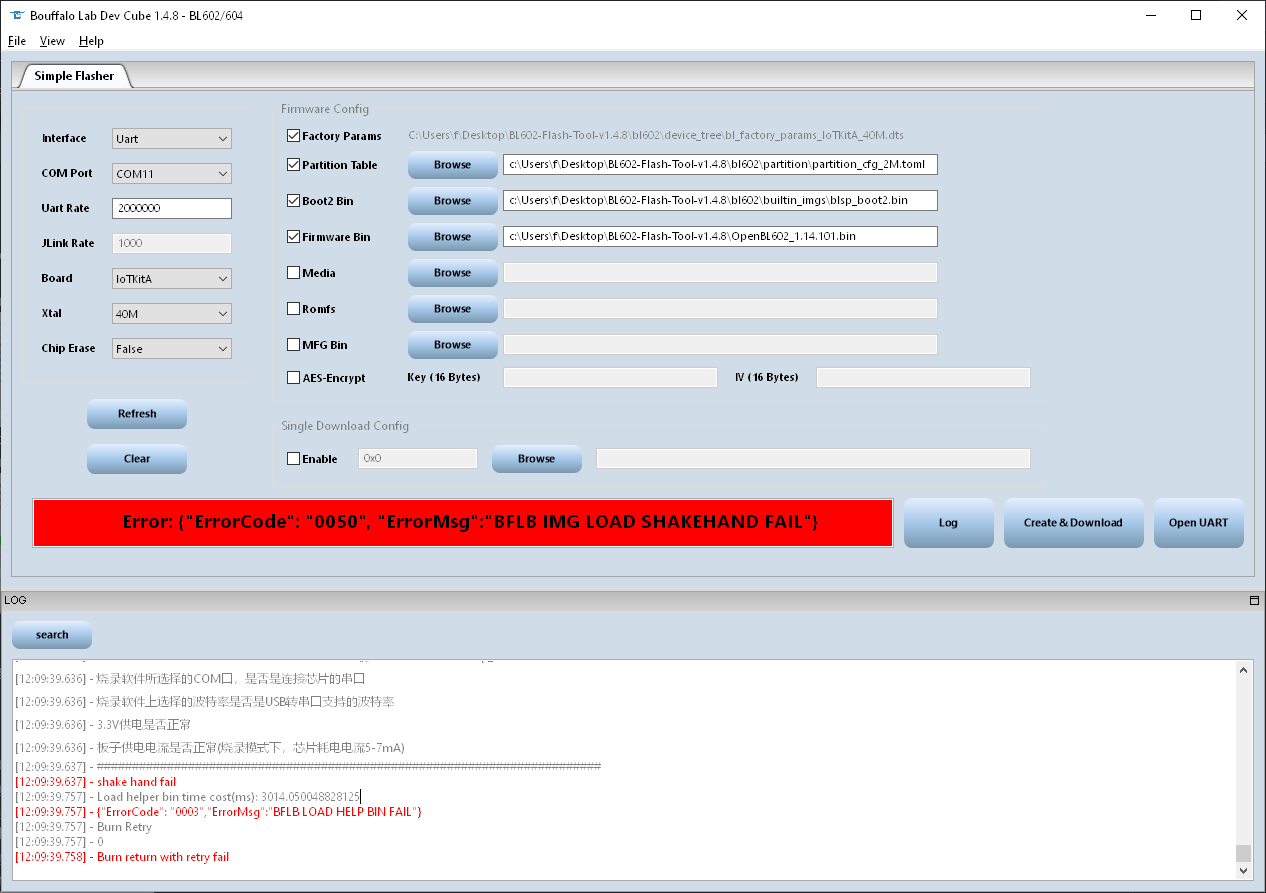Browse for the Romfs file

point(452,309)
